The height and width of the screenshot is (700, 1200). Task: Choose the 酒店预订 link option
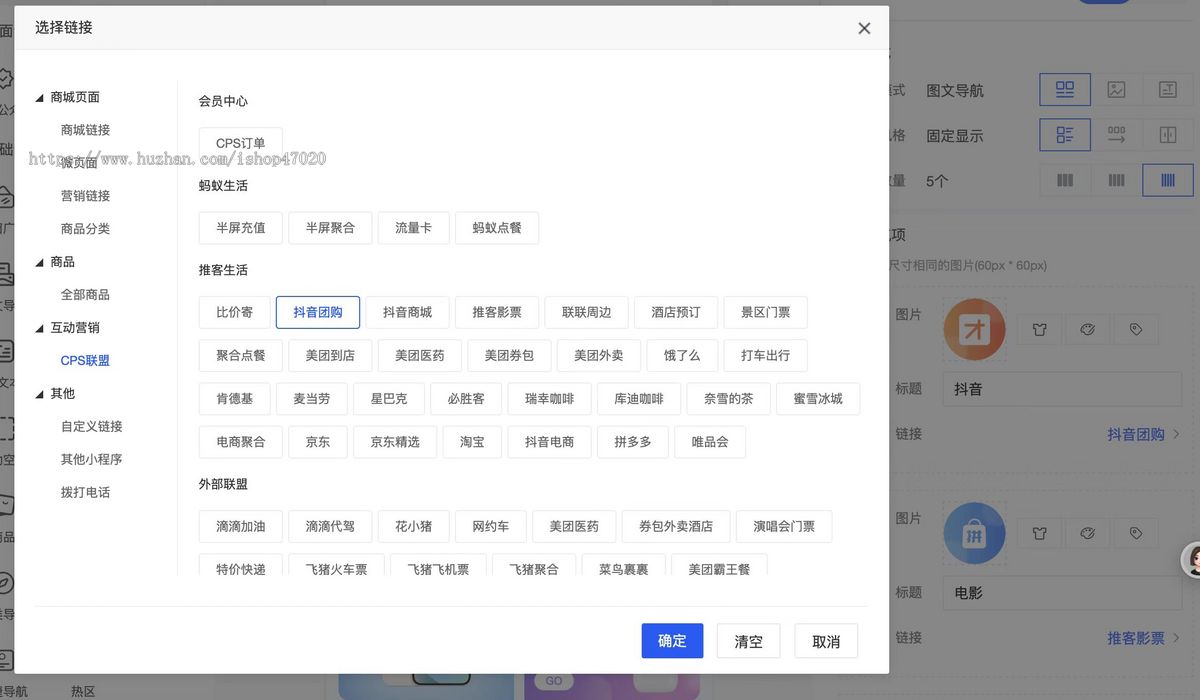pyautogui.click(x=676, y=312)
